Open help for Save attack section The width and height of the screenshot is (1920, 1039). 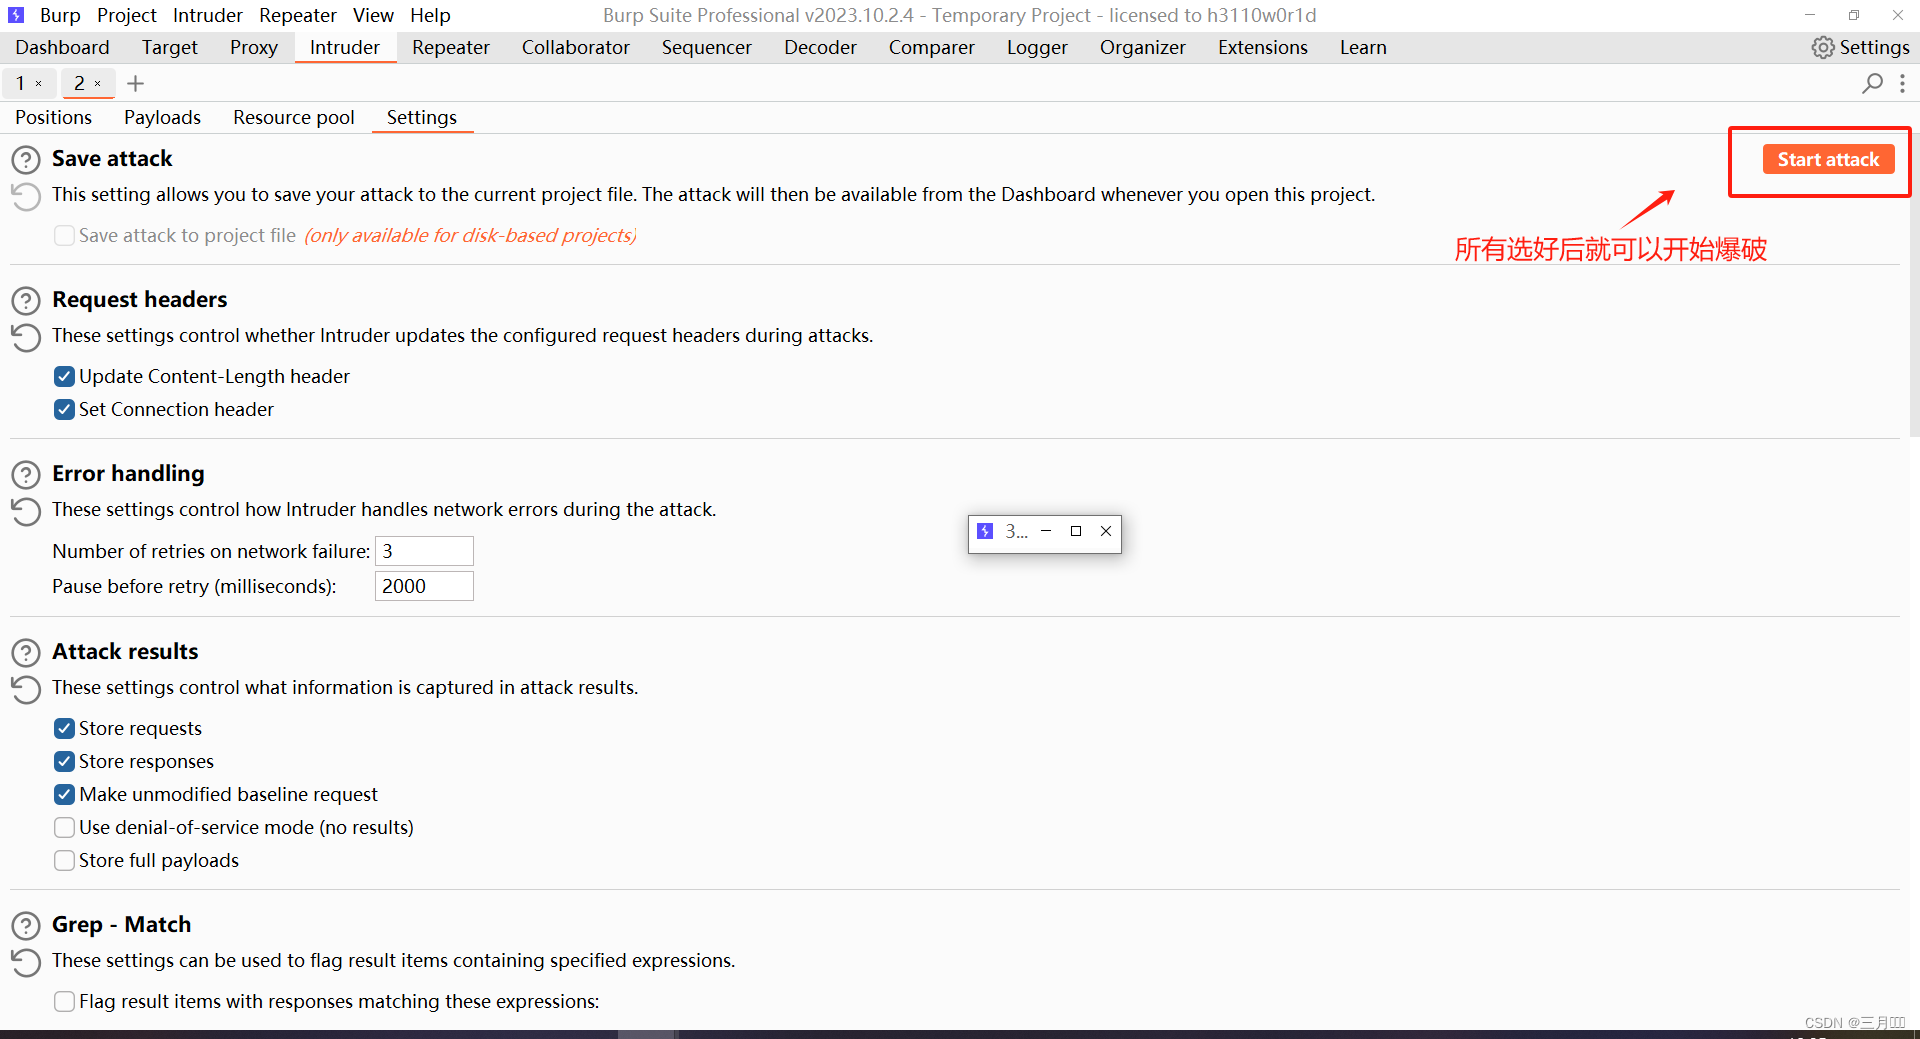[x=26, y=160]
